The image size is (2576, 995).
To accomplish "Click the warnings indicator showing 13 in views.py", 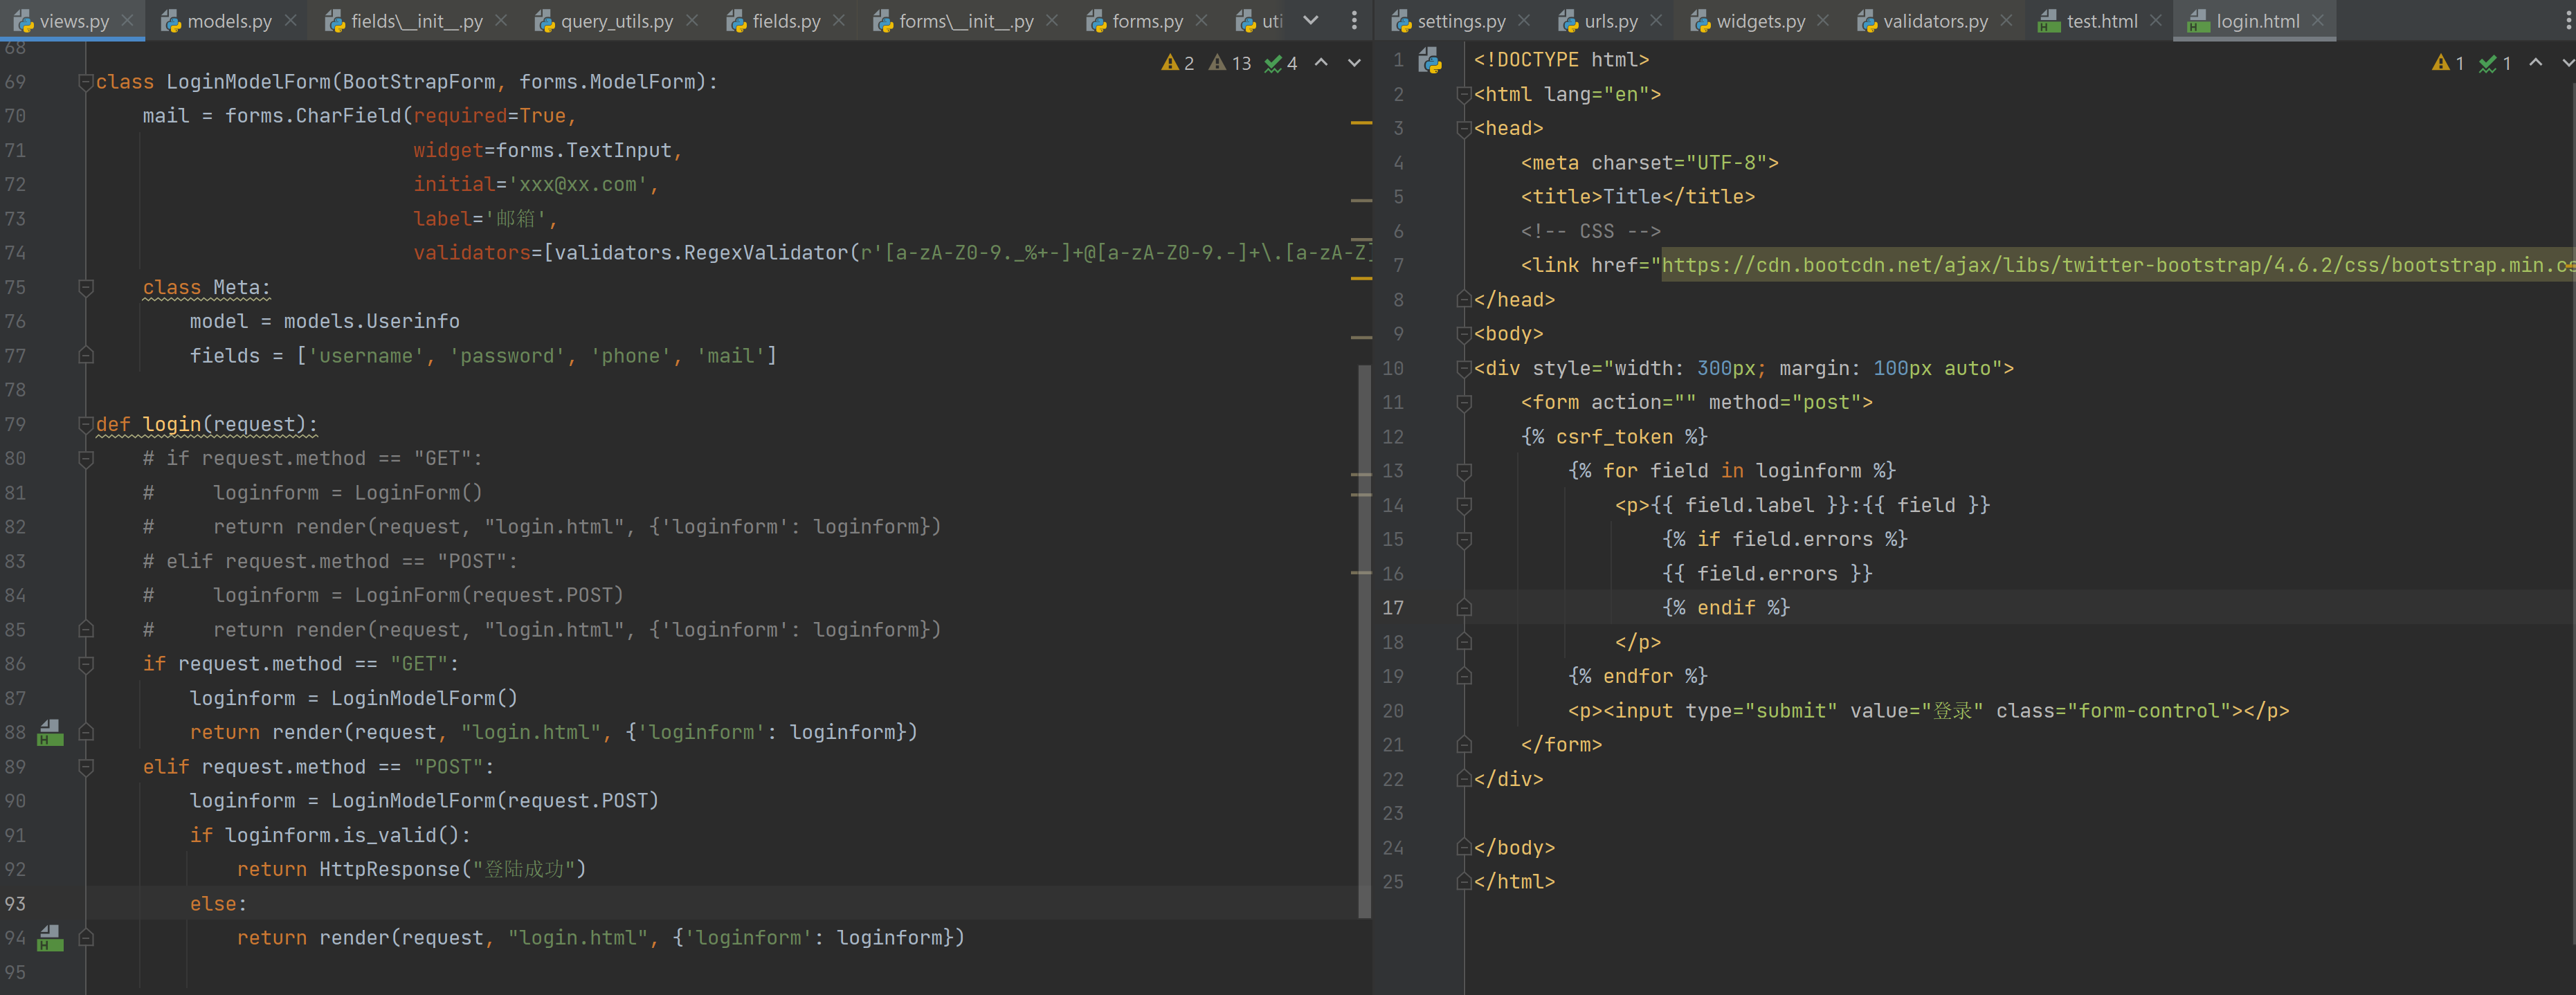I will click(1230, 63).
